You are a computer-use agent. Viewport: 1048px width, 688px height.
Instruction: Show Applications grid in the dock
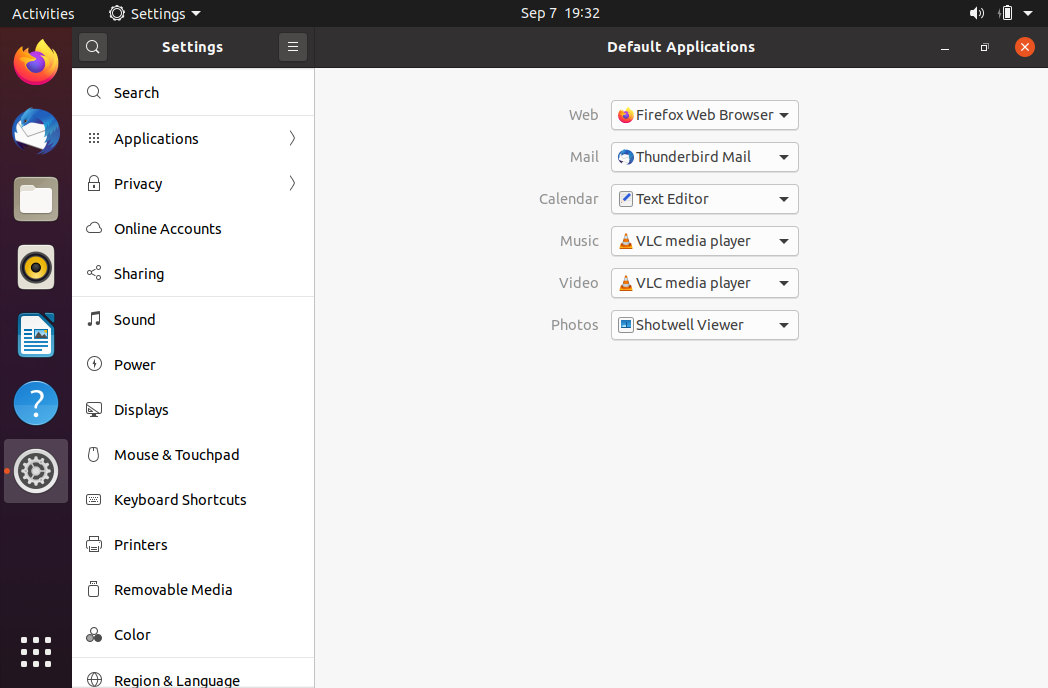click(36, 652)
